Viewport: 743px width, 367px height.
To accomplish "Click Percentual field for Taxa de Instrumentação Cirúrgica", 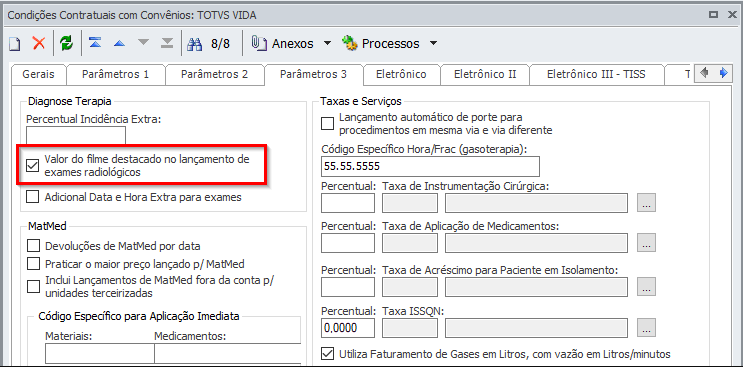I will coord(348,203).
